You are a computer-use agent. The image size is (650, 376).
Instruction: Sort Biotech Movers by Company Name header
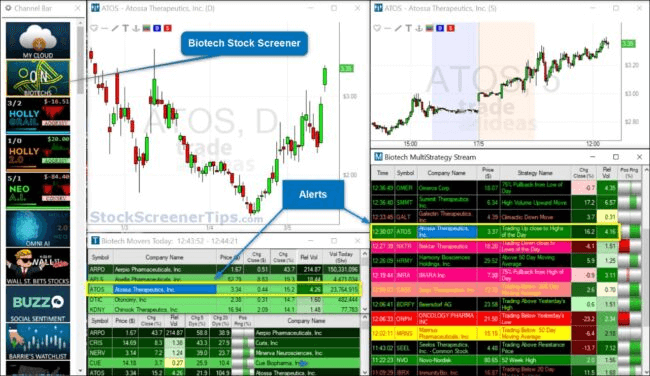[x=164, y=257]
